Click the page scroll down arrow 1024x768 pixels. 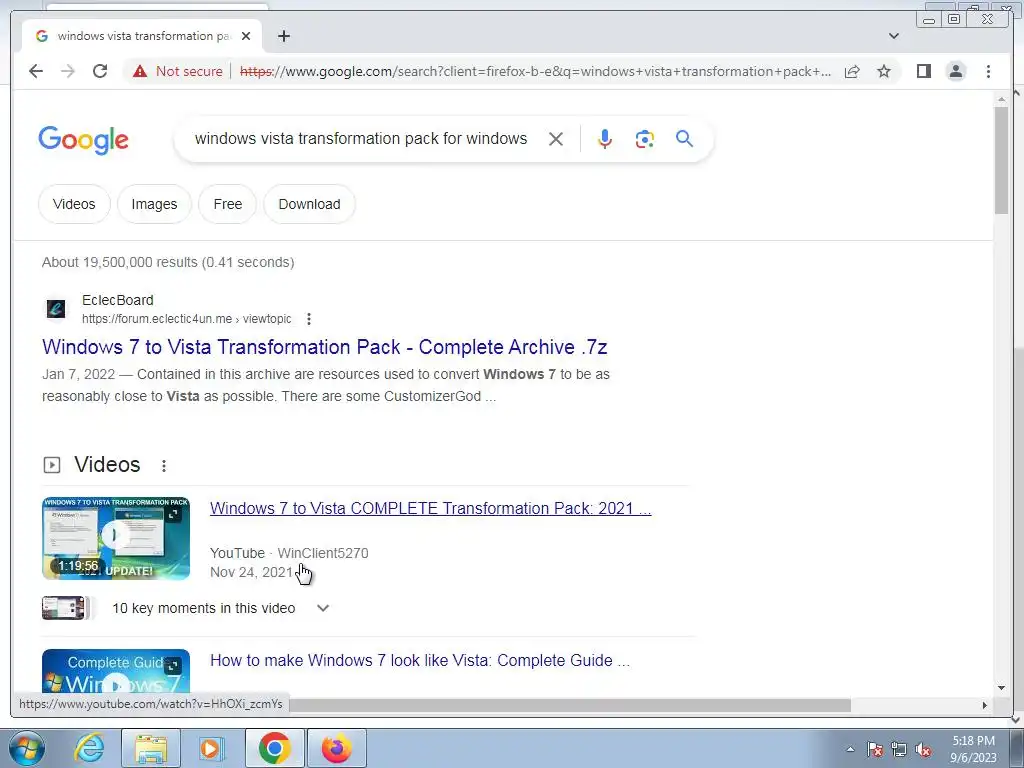(1001, 688)
